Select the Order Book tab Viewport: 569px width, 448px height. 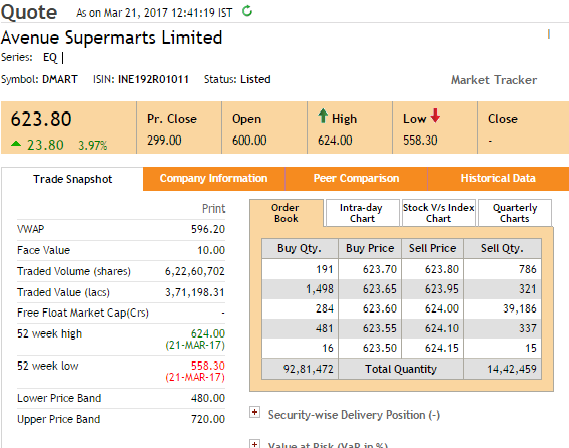(x=286, y=213)
